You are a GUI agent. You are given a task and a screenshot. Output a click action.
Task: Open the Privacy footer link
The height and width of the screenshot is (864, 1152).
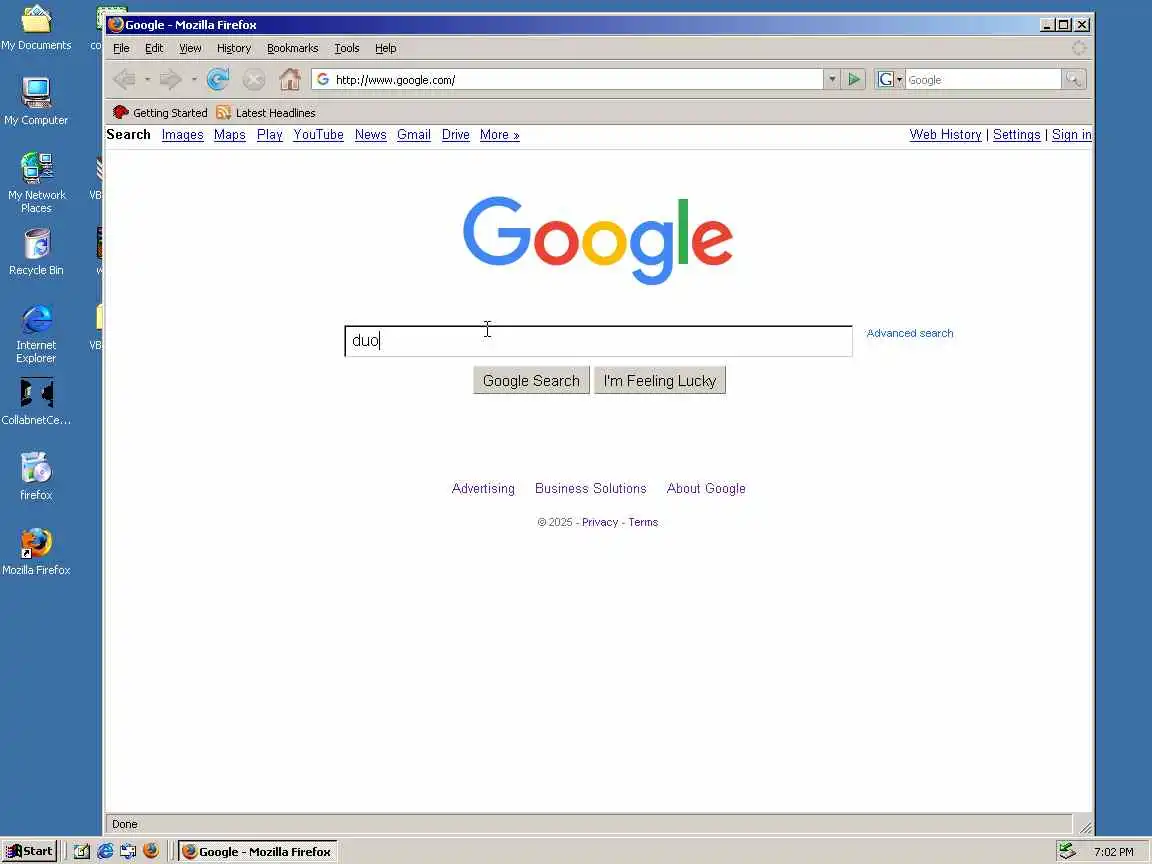tap(600, 522)
